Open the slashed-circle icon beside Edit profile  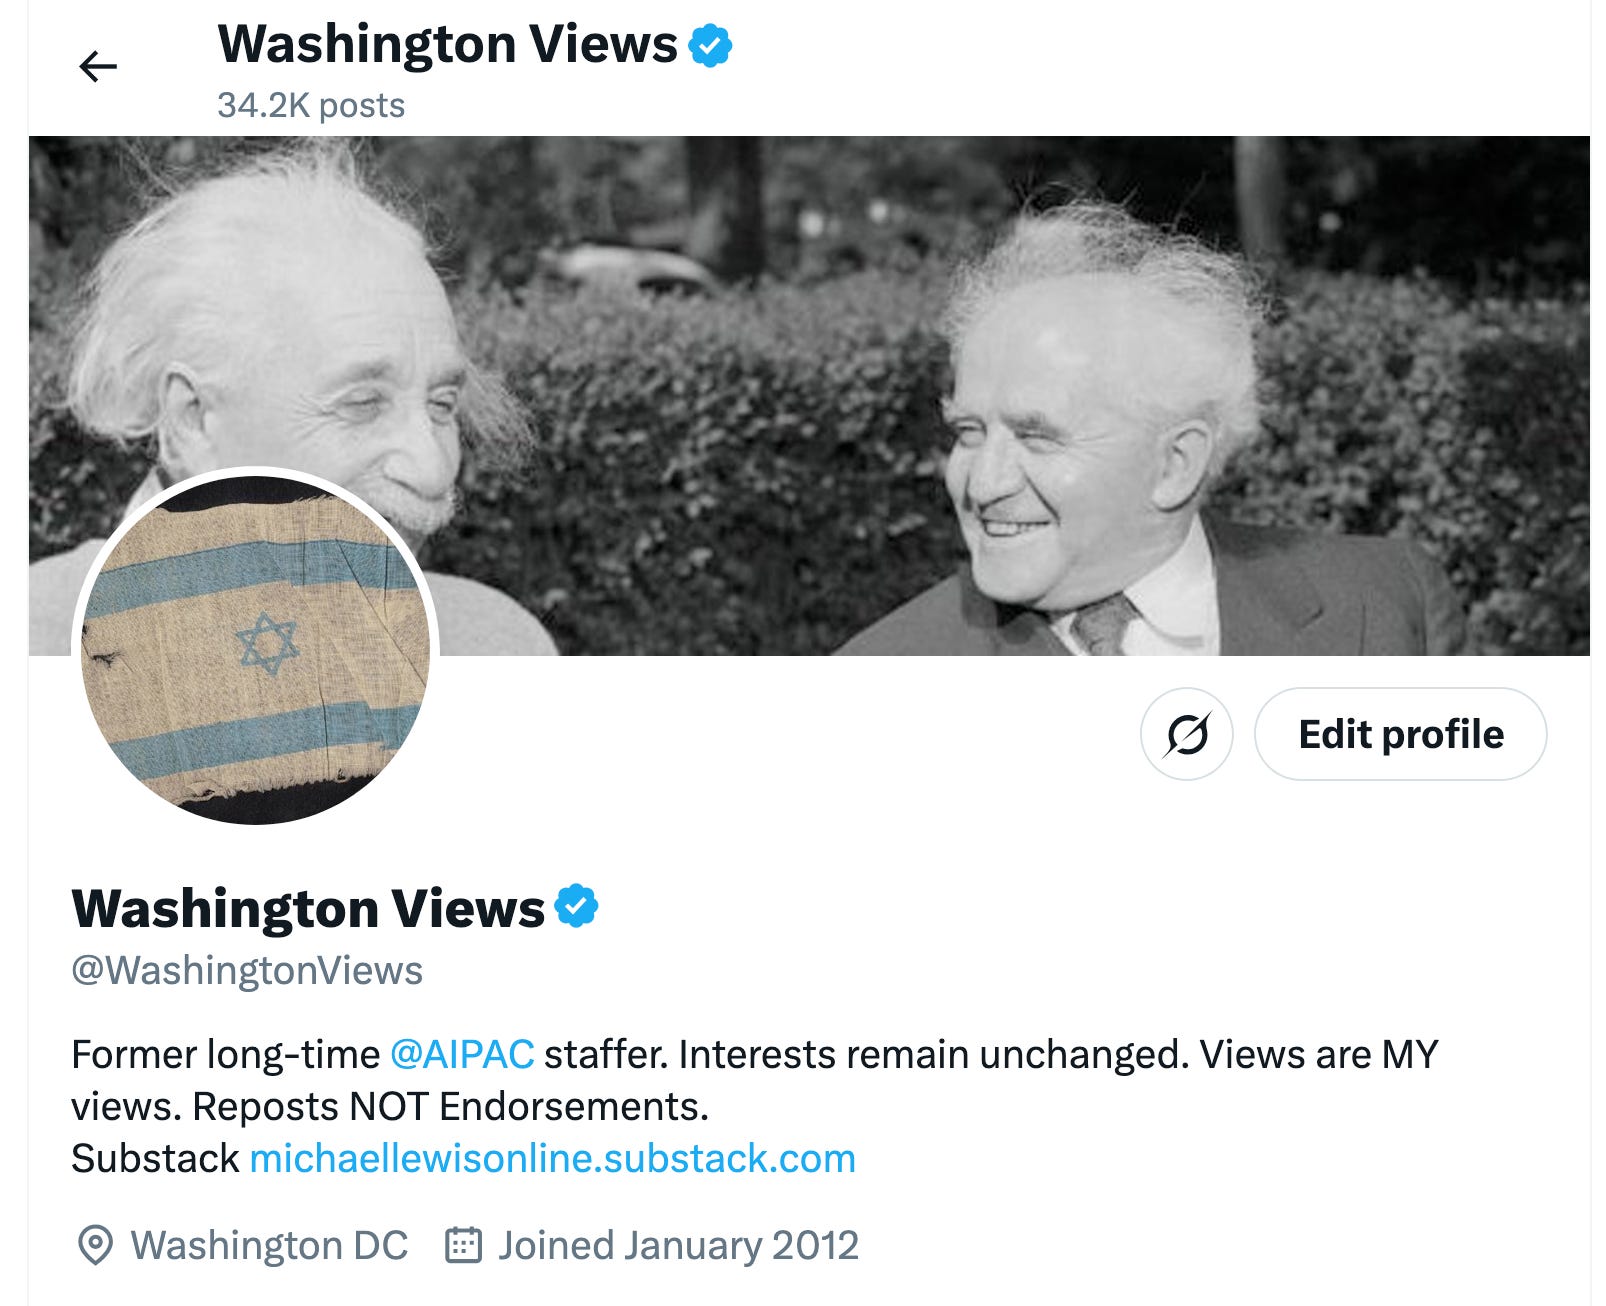point(1186,734)
